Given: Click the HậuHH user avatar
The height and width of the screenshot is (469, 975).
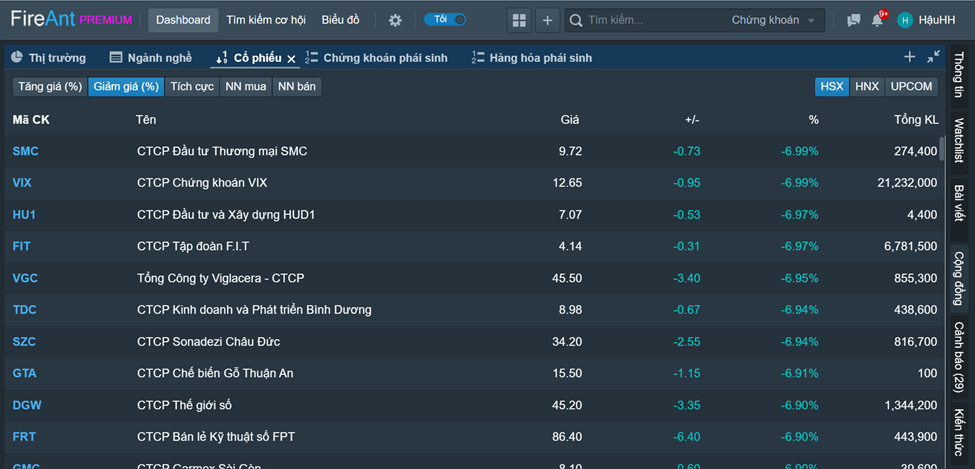Looking at the screenshot, I should (905, 21).
